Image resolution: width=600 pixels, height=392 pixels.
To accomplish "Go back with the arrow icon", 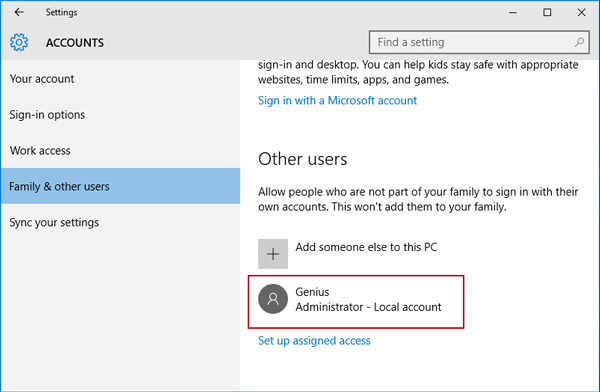I will (19, 12).
